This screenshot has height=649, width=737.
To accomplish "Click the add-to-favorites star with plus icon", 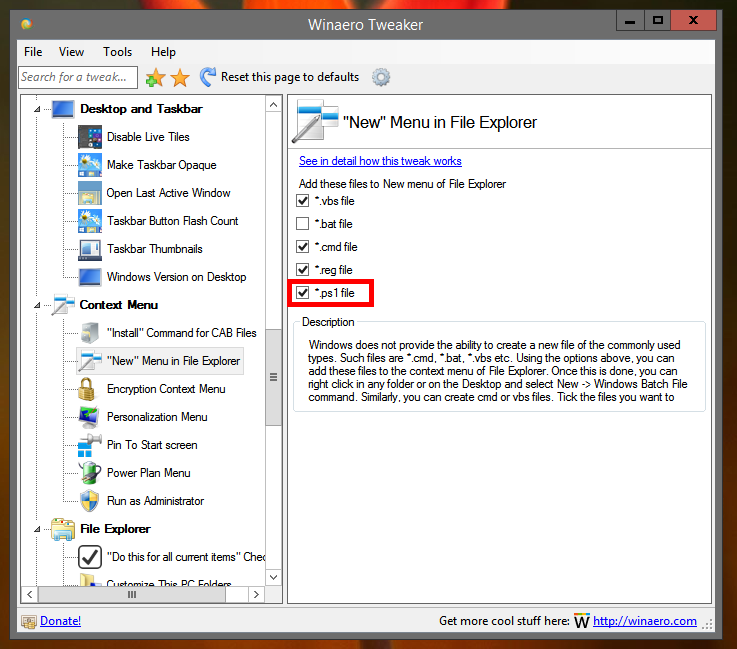I will [155, 78].
